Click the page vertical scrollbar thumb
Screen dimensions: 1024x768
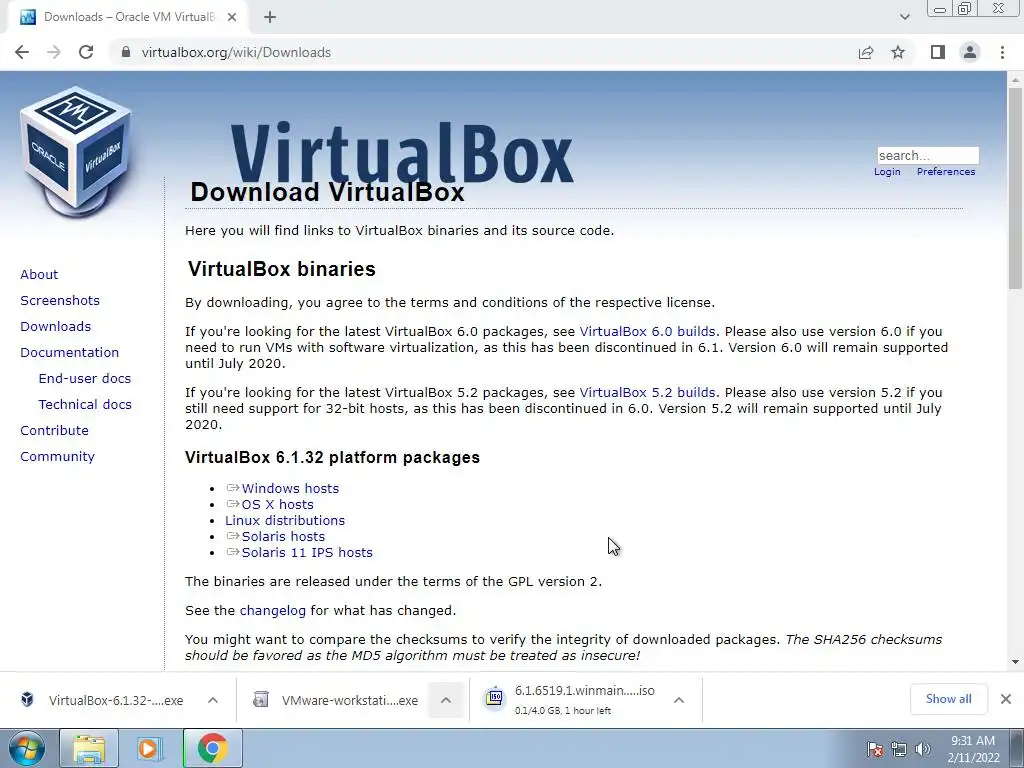click(x=1015, y=188)
